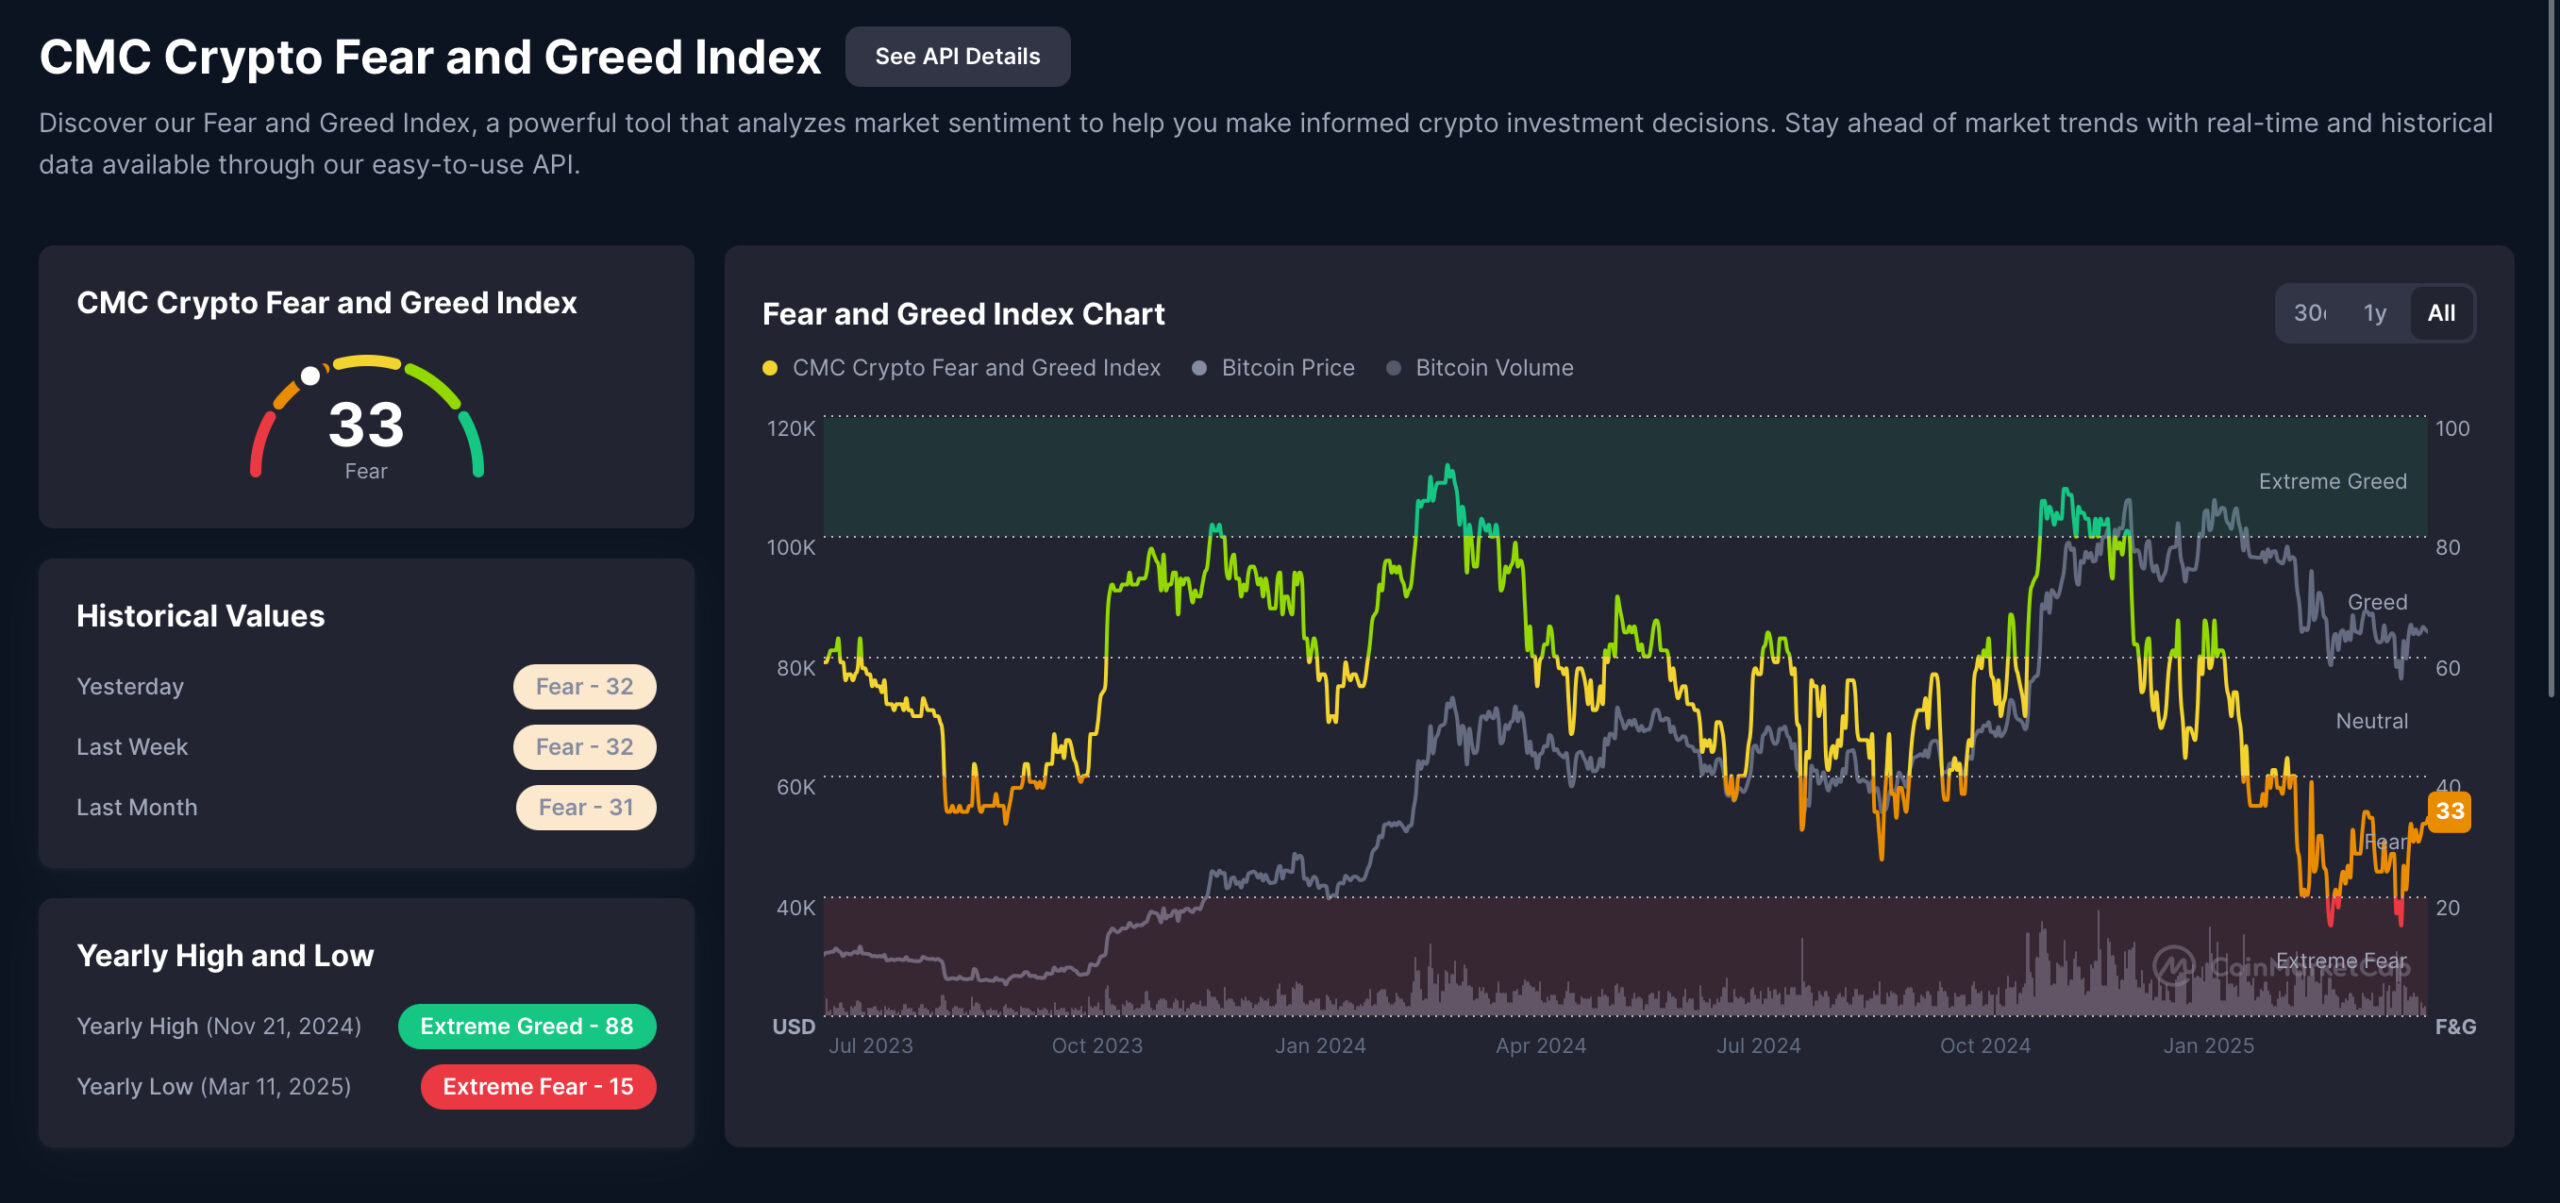This screenshot has width=2560, height=1203.
Task: Click the gauge white indicator dot
Action: (311, 376)
